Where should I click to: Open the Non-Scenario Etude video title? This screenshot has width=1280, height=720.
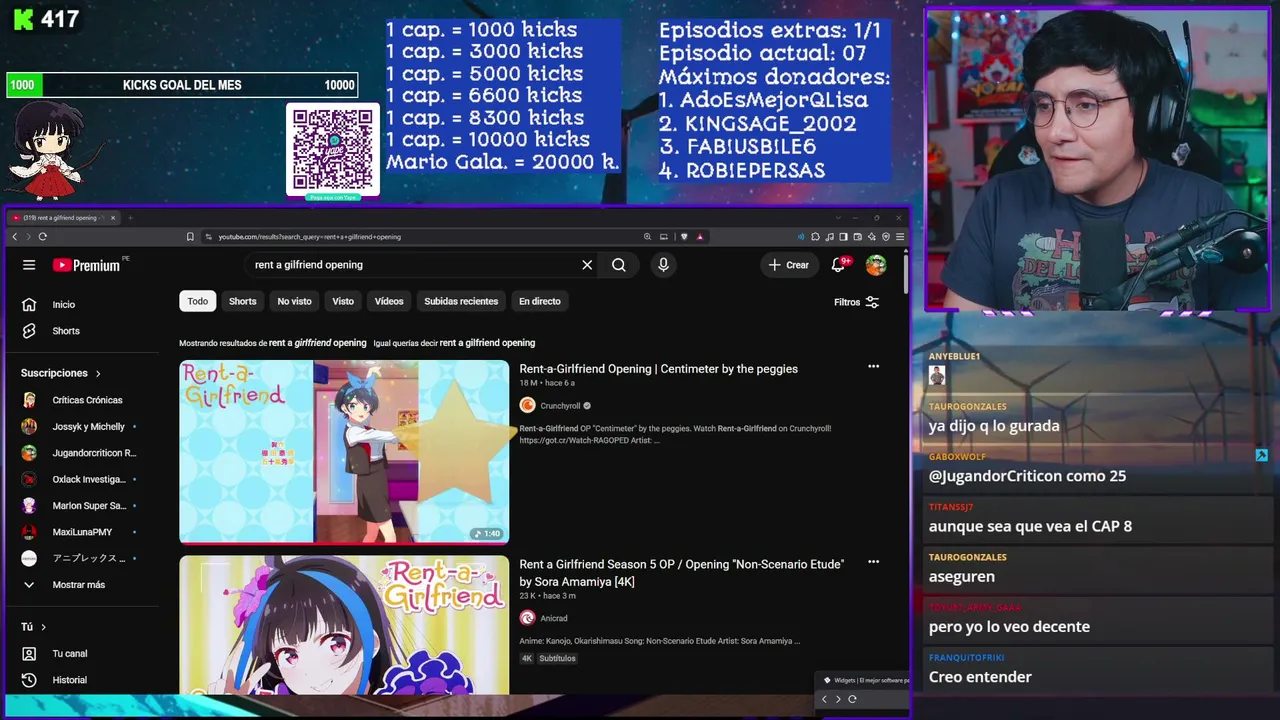click(x=681, y=573)
